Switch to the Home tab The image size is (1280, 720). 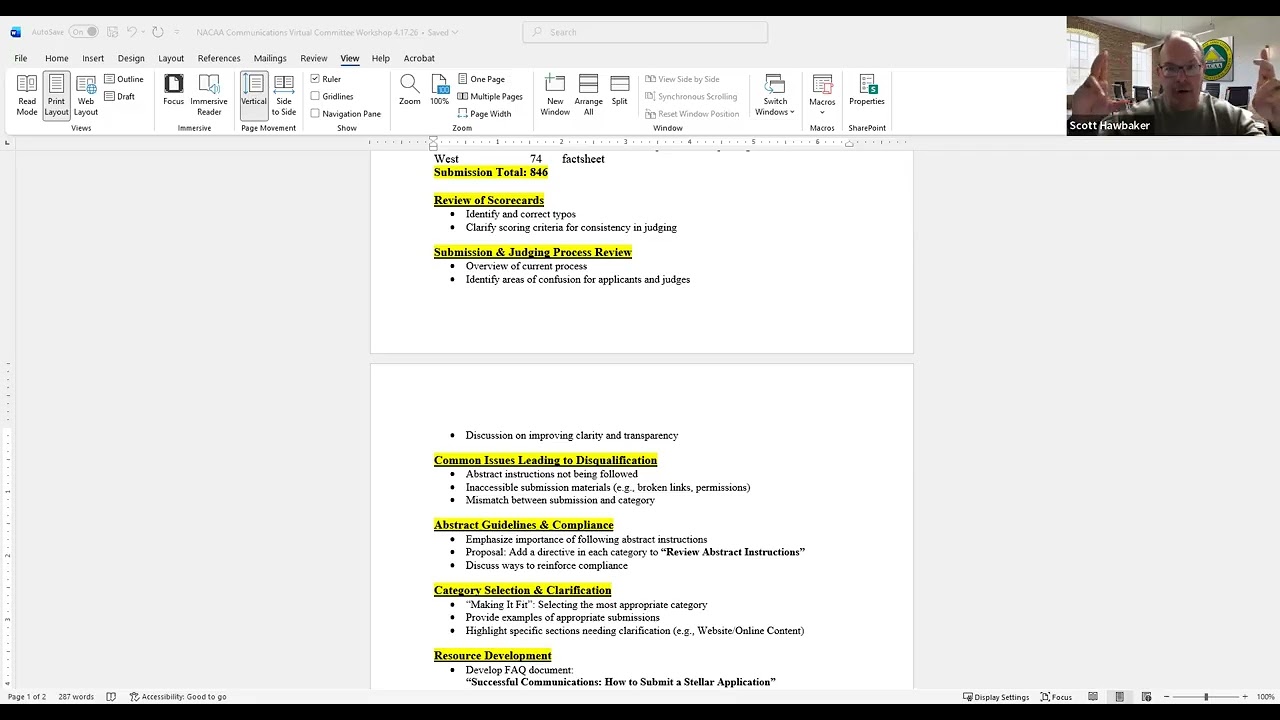coord(57,58)
